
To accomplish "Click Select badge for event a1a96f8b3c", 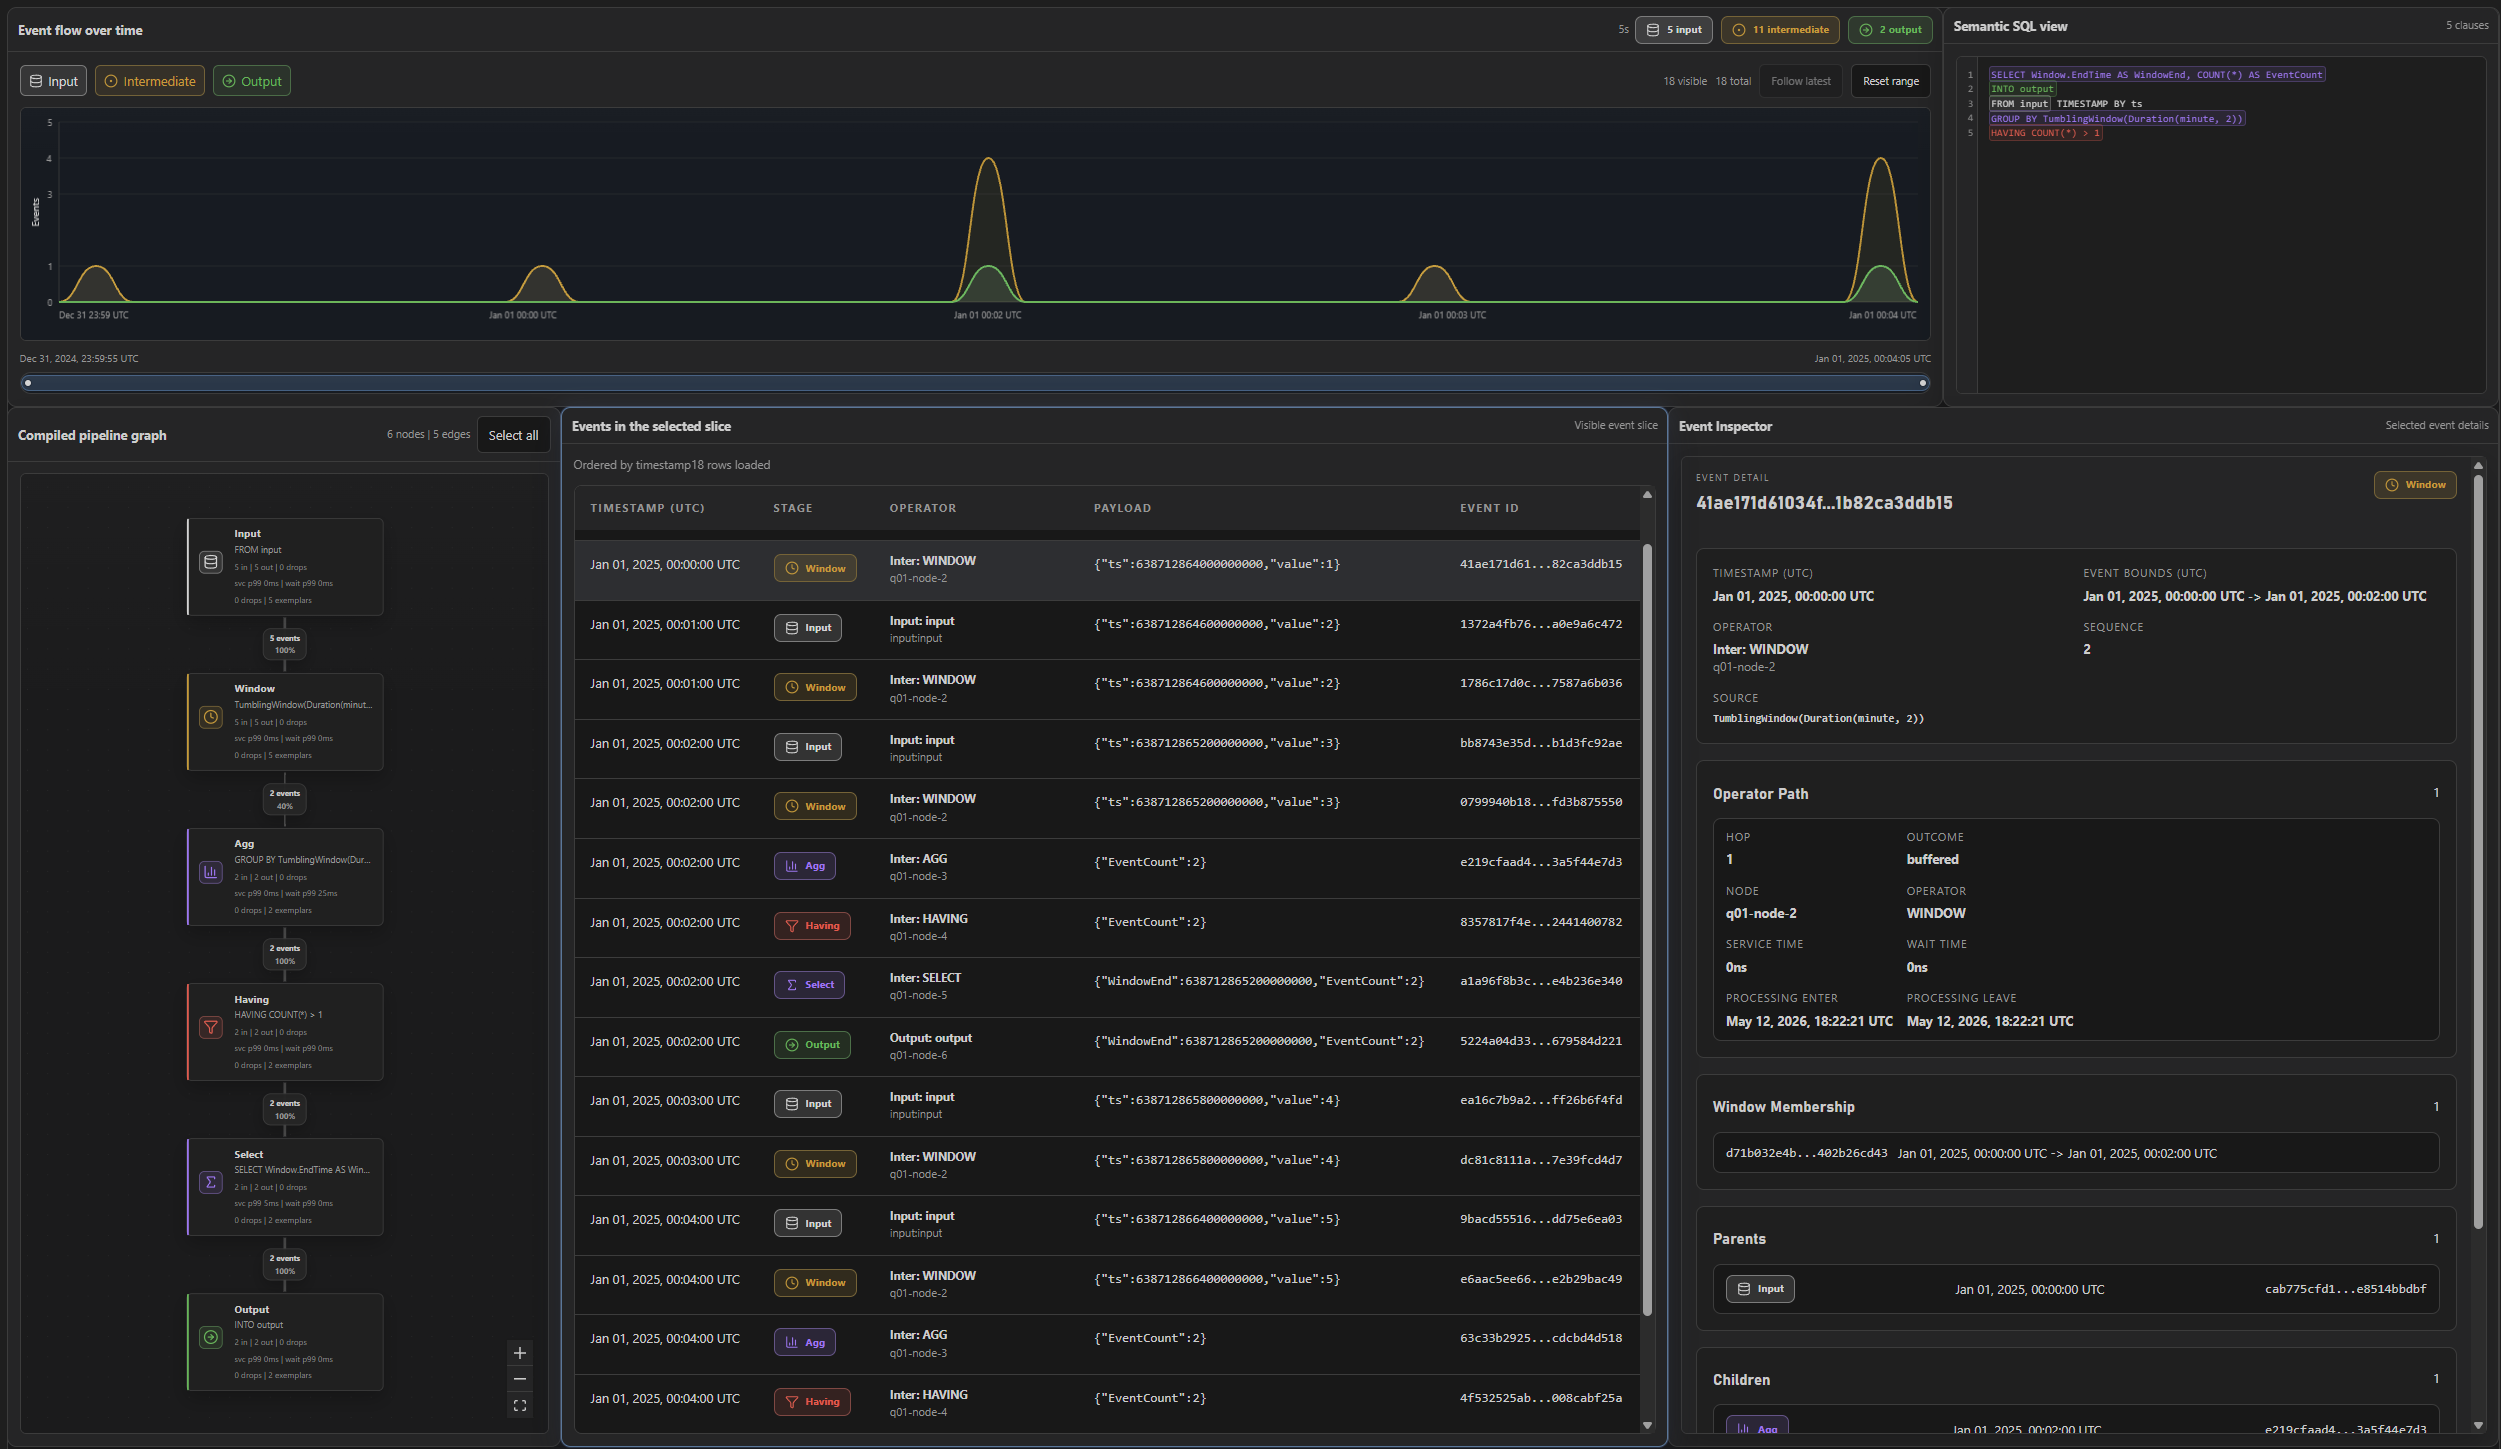I will (x=810, y=985).
